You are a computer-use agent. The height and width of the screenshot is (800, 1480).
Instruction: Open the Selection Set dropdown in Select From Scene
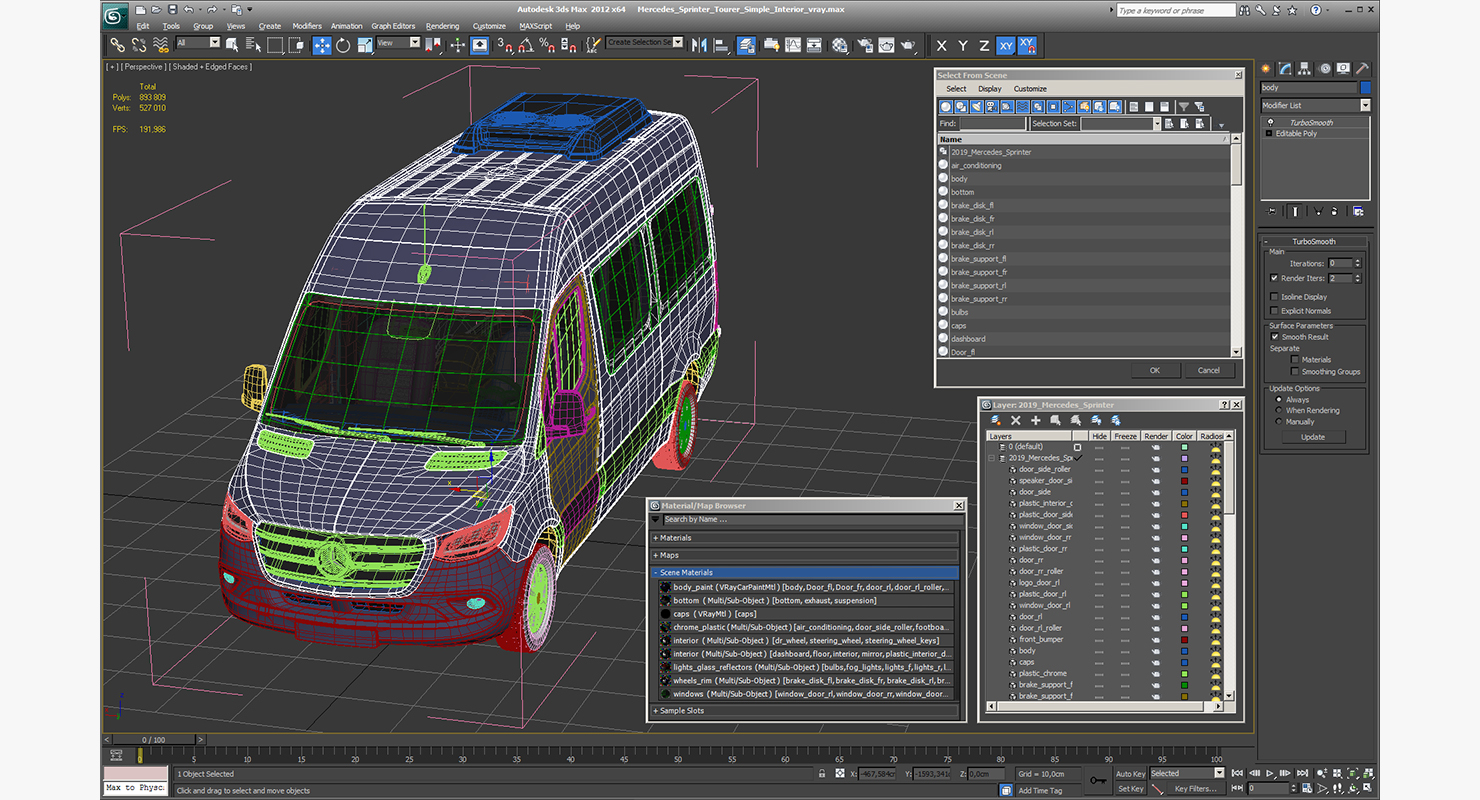(1120, 124)
